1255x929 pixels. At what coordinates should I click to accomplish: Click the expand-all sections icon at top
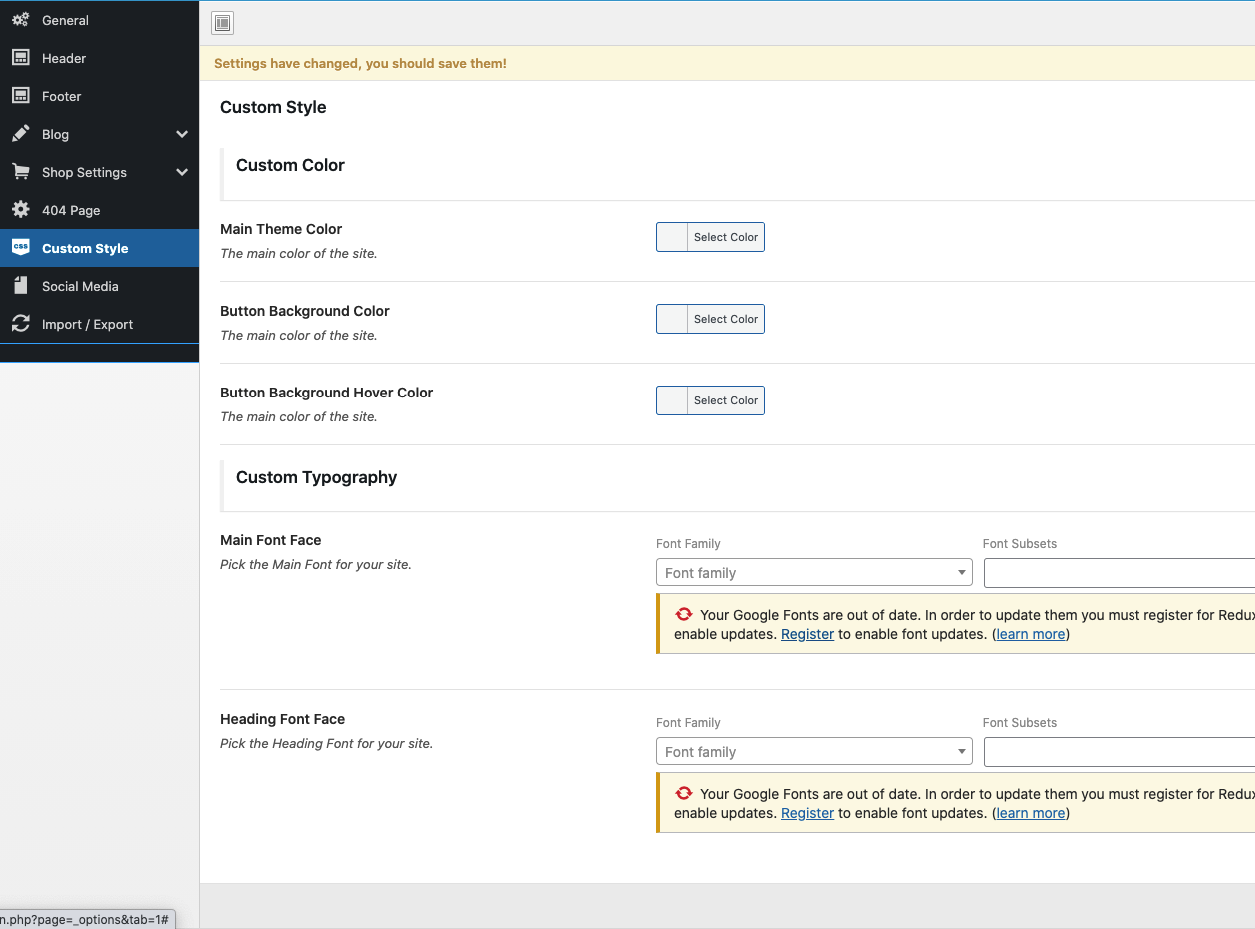[222, 23]
